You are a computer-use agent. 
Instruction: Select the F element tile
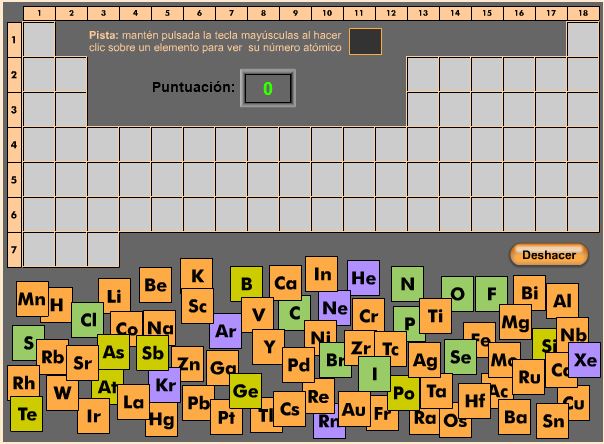491,293
